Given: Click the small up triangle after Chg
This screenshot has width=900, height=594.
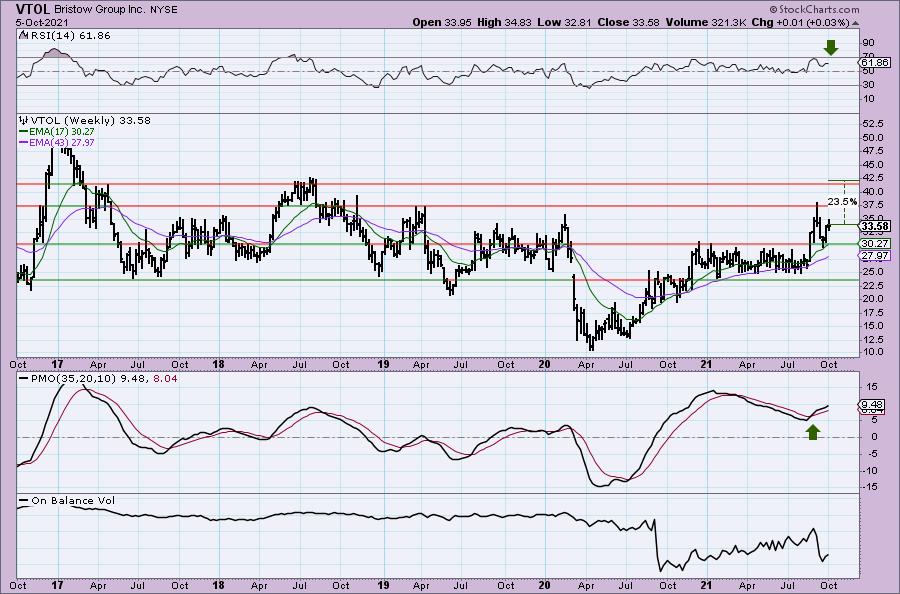Looking at the screenshot, I should [855, 23].
